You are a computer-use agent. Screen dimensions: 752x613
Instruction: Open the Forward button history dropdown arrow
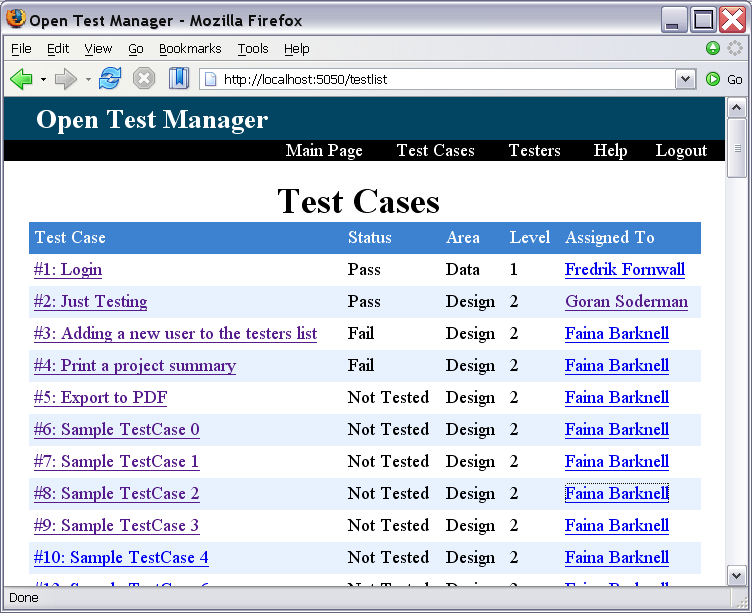click(x=87, y=79)
